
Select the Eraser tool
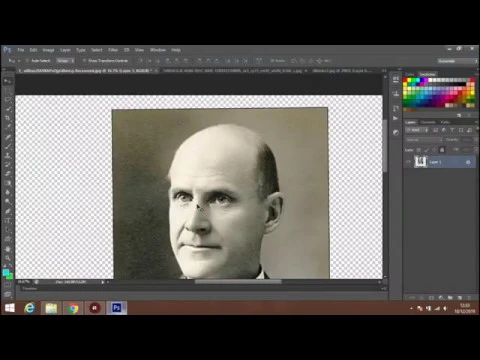(8, 174)
